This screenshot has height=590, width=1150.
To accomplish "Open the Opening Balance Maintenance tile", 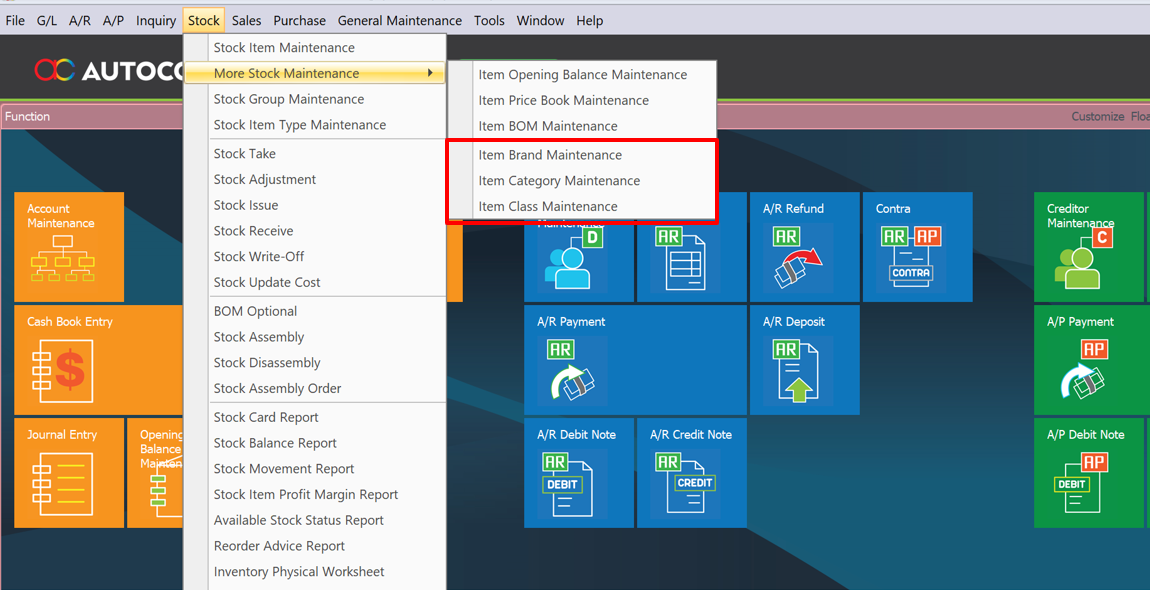I will click(x=155, y=473).
